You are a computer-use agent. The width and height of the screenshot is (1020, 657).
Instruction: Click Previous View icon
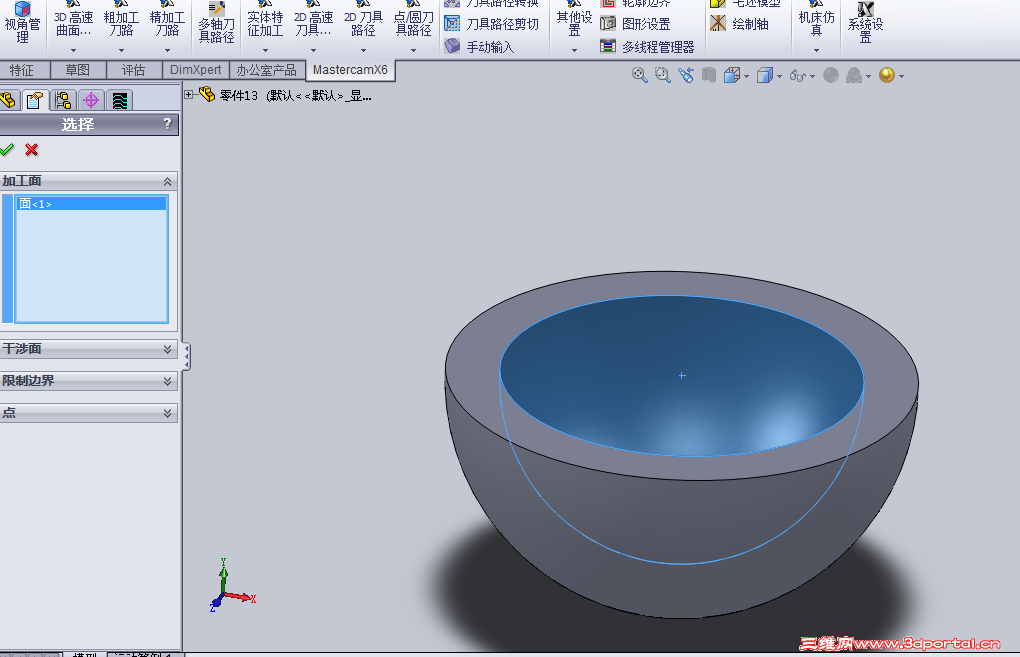pos(686,75)
